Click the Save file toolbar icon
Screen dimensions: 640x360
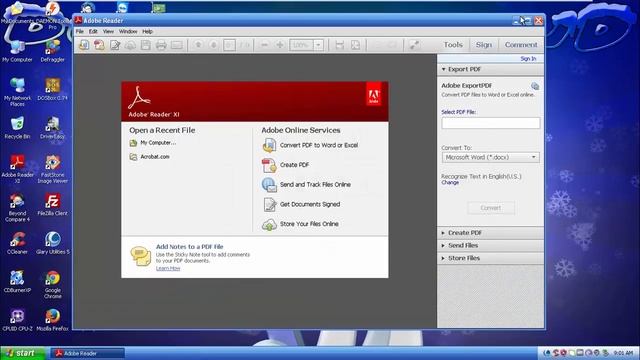(146, 45)
